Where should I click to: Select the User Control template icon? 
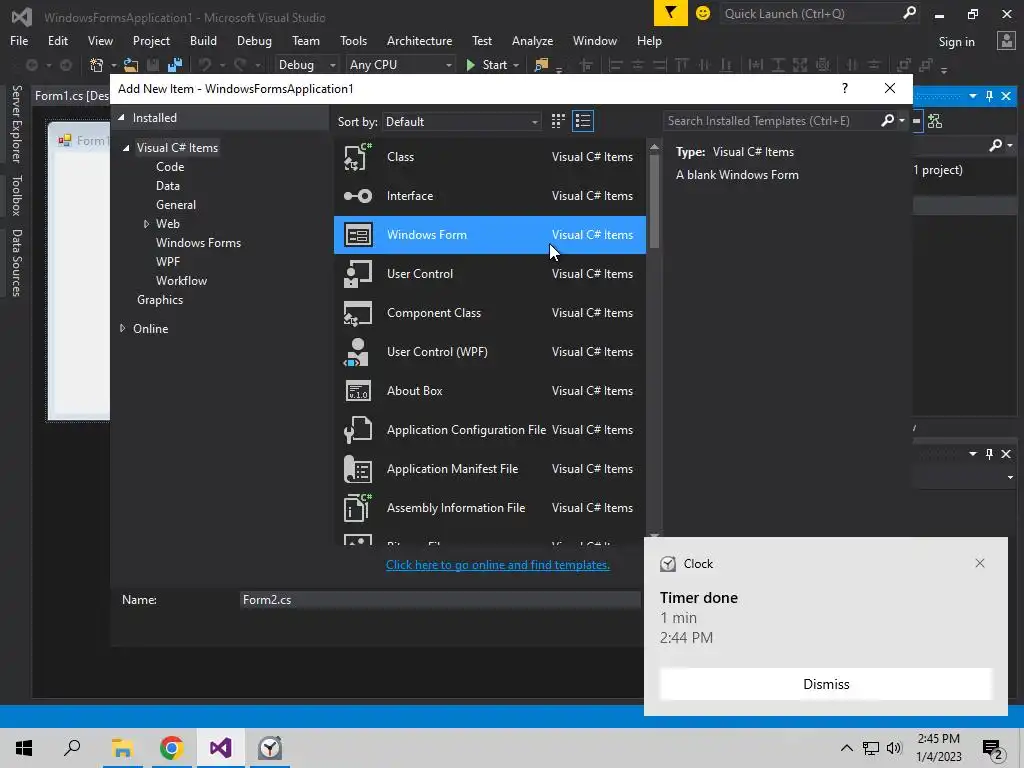(358, 274)
